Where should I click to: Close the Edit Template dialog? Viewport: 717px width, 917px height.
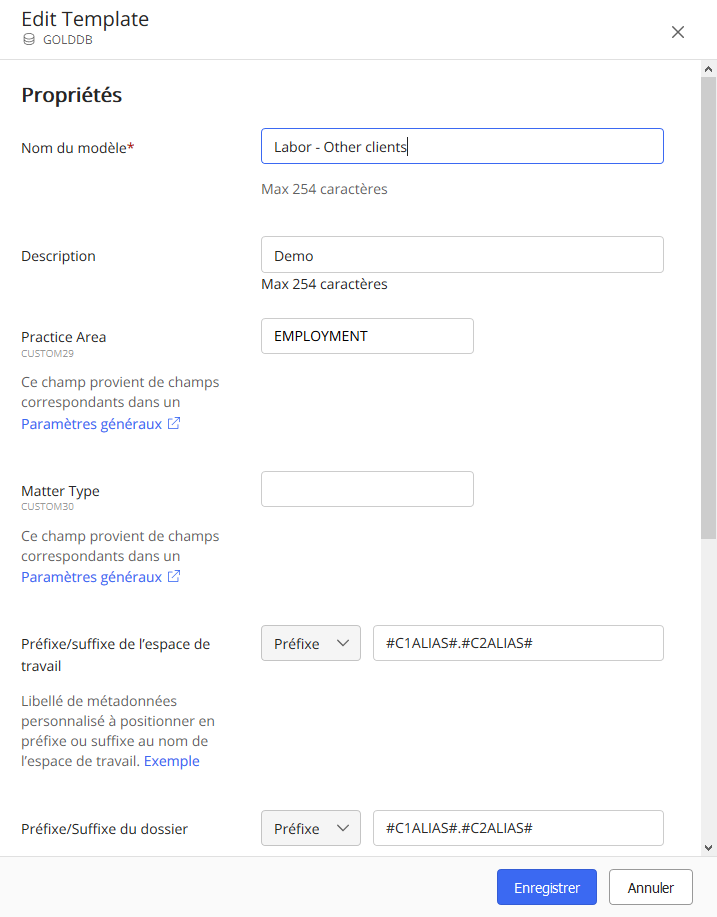coord(678,32)
